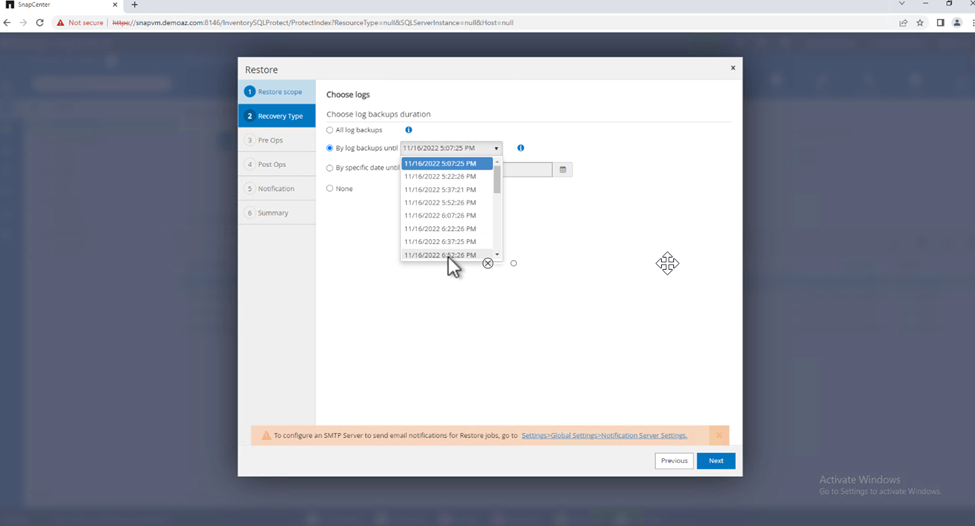Click the browser reload icon
This screenshot has height=526, width=975.
40,22
